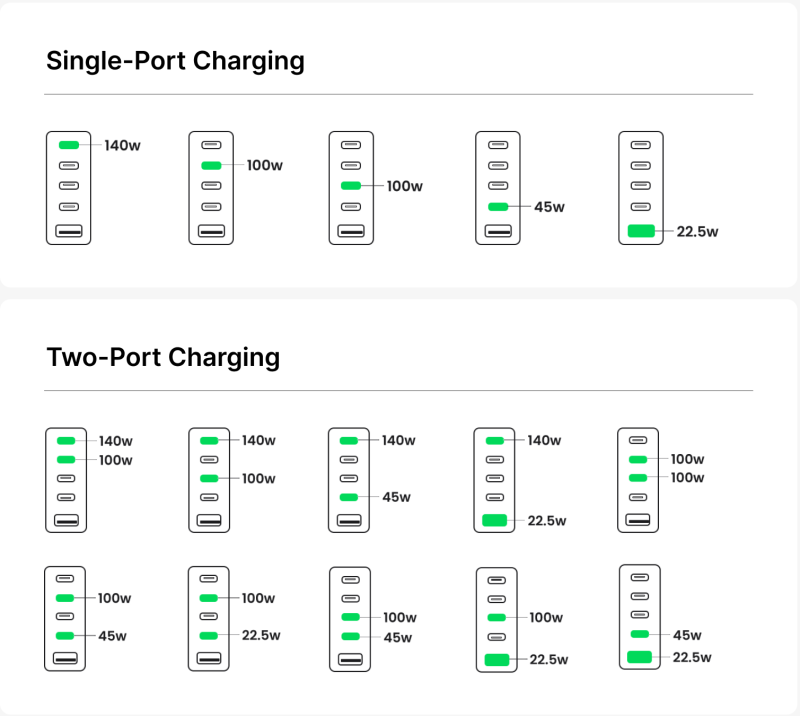The image size is (800, 716).
Task: Select upper green port on the 100w/100w charger
Action: [x=638, y=459]
